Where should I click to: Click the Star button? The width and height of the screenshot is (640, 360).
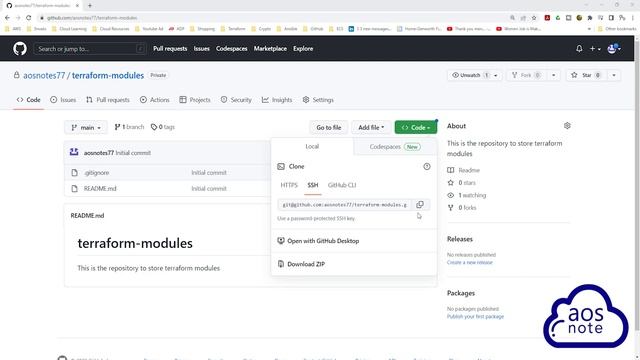point(586,75)
